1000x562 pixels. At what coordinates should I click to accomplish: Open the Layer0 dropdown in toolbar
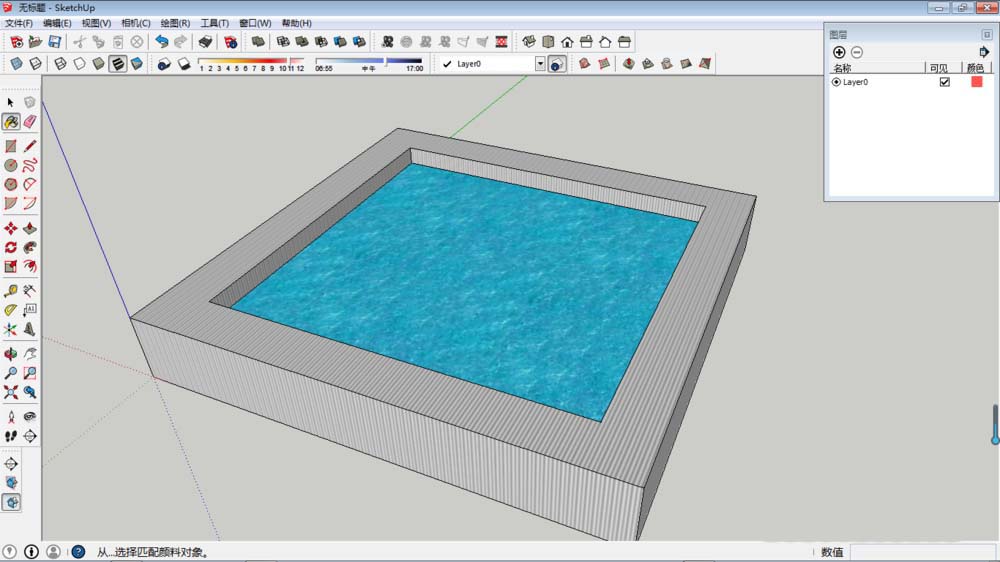tap(540, 64)
